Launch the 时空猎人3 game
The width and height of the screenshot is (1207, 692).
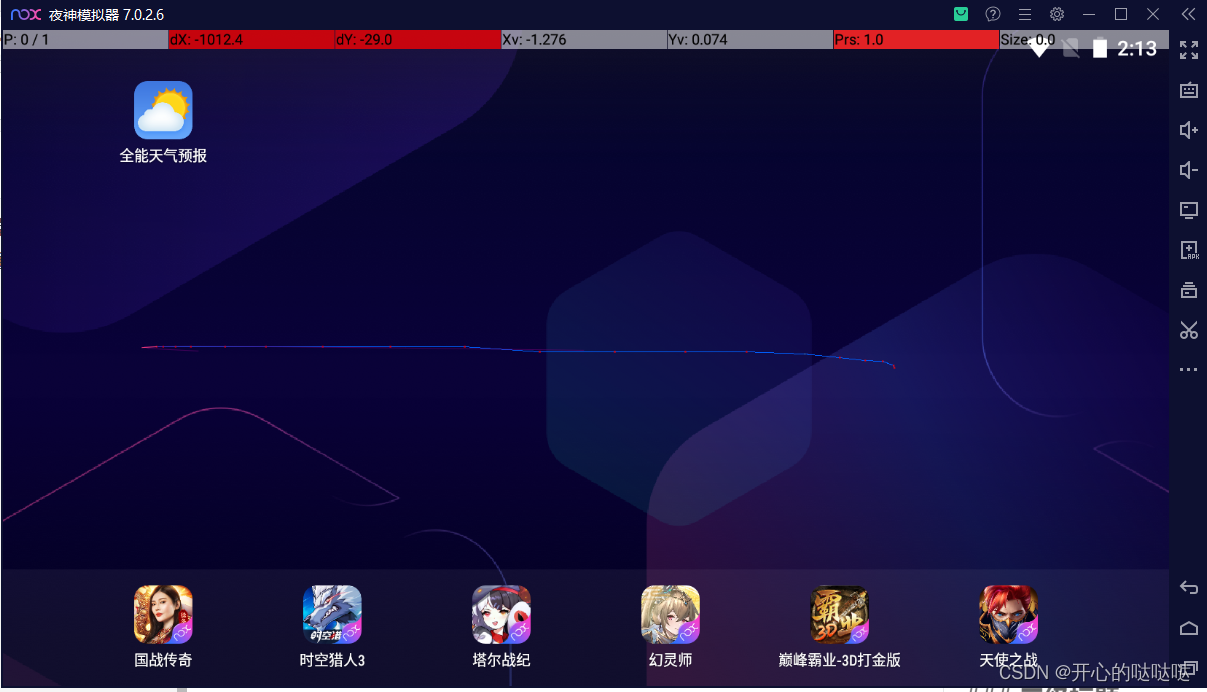pos(332,614)
